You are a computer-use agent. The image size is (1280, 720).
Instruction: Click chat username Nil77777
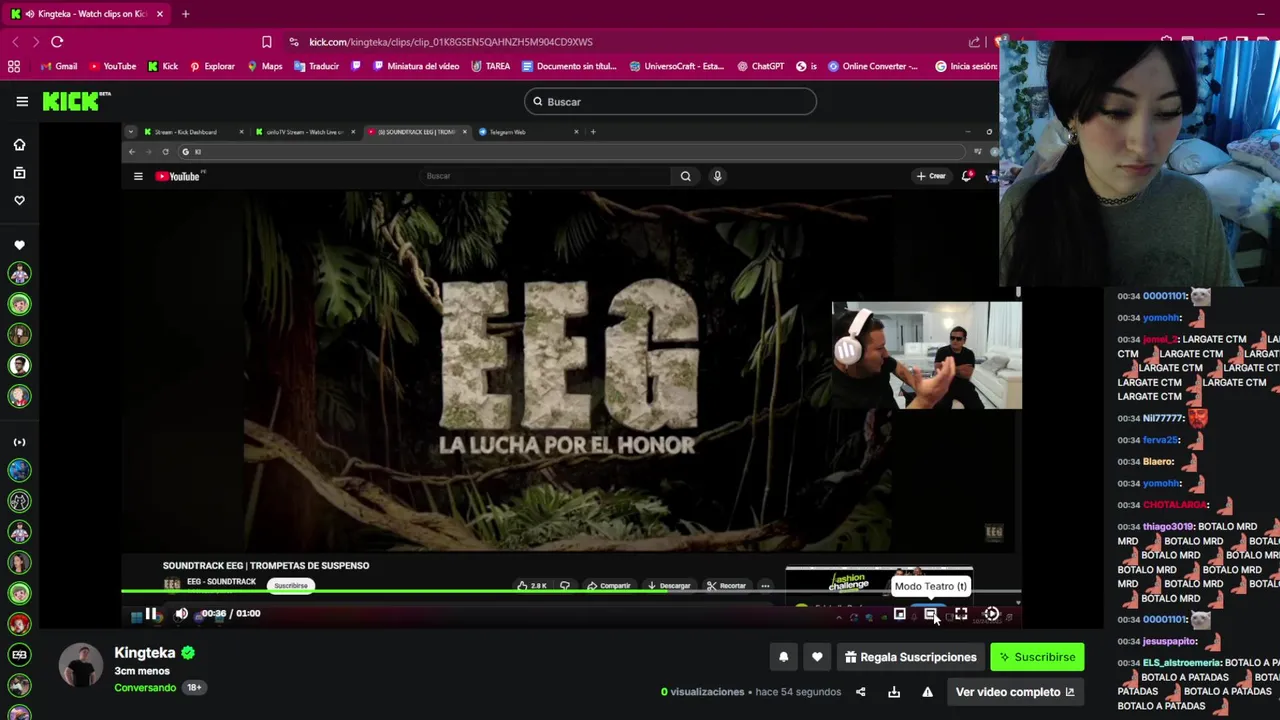(x=1163, y=418)
